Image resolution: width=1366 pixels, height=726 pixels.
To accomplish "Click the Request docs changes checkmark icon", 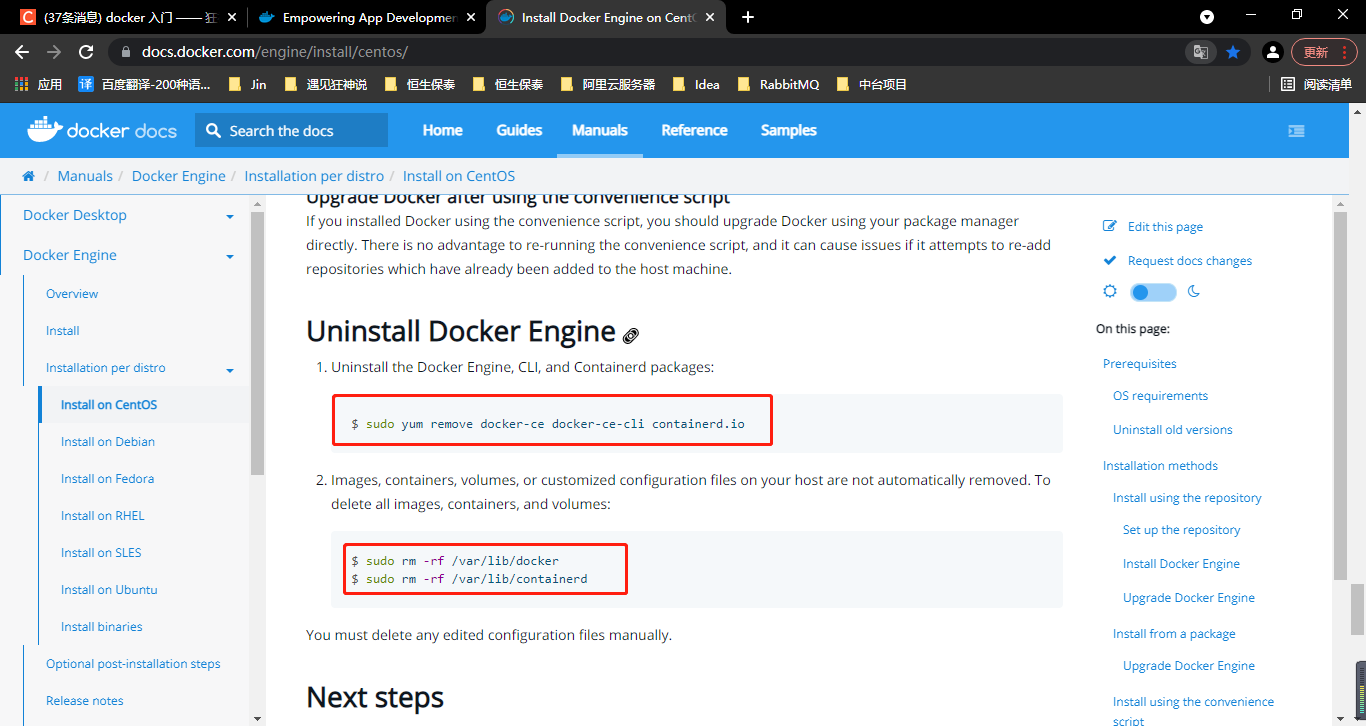I will point(1109,260).
